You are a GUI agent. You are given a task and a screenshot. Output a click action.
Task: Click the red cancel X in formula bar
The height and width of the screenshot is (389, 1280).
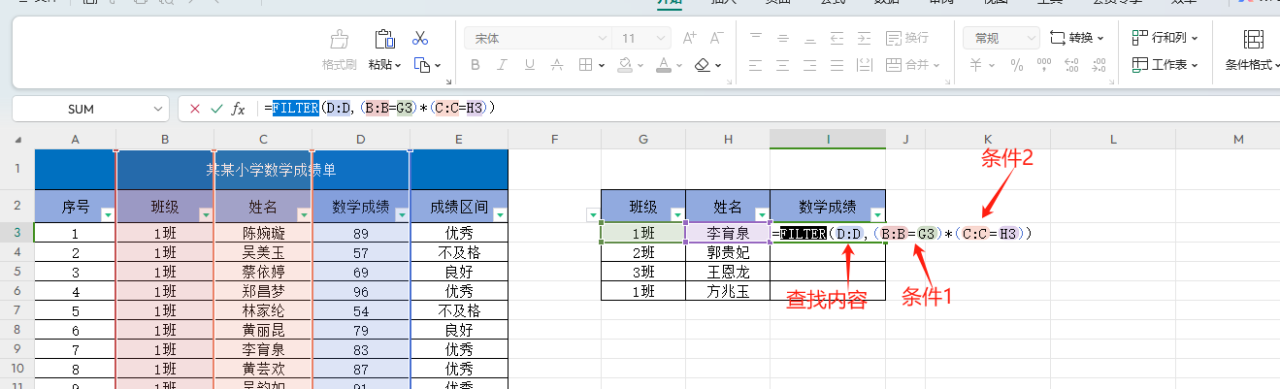194,108
